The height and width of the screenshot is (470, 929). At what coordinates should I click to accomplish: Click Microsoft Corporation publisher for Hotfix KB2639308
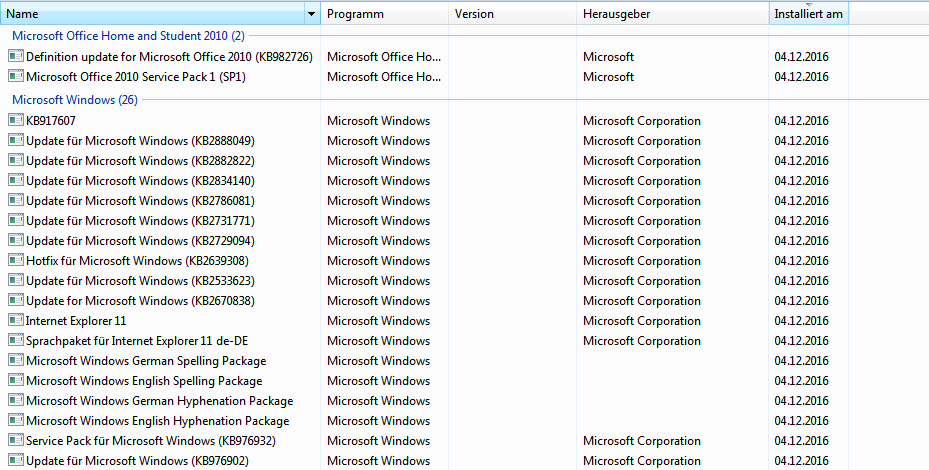(642, 261)
